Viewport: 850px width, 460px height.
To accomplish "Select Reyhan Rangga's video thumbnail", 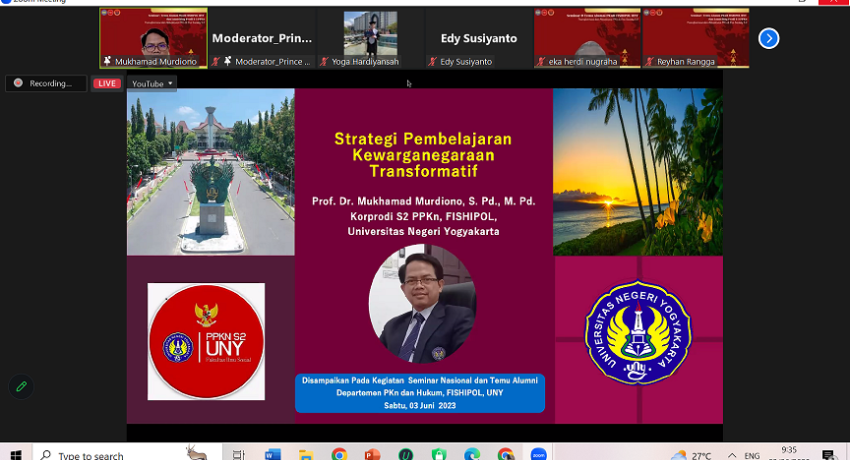I will click(x=696, y=38).
